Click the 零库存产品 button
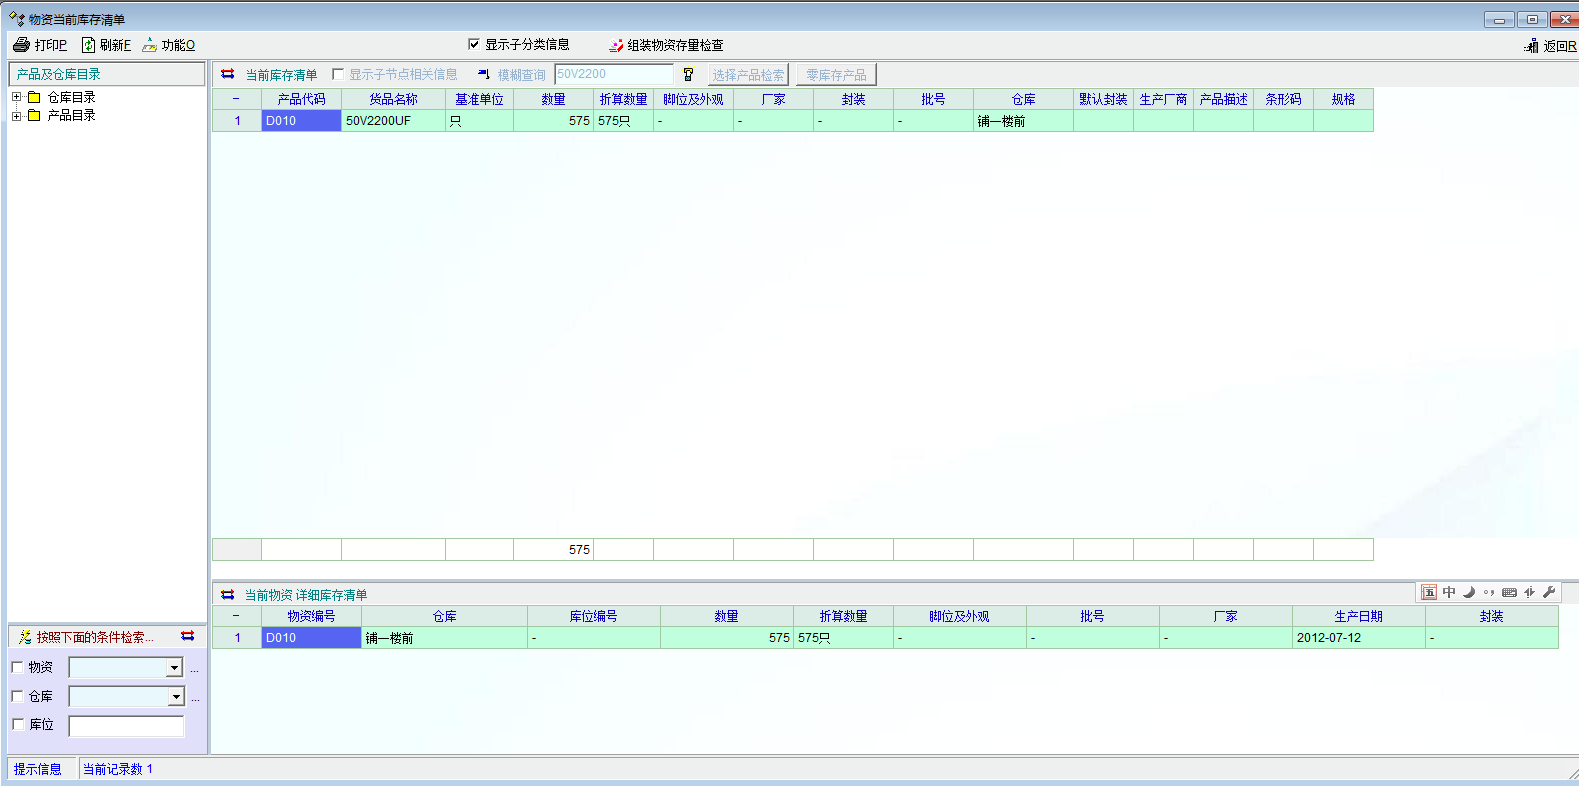The width and height of the screenshot is (1579, 786). pos(836,75)
